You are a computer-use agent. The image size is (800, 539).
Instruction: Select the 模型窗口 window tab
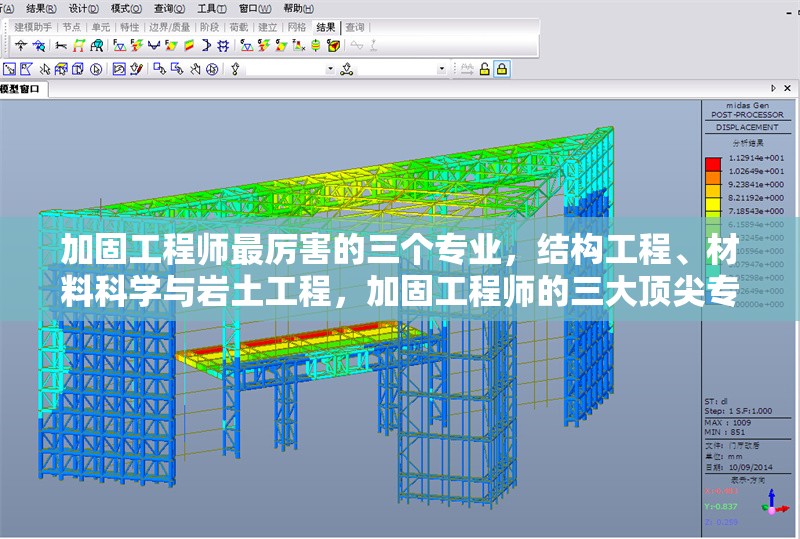tap(22, 89)
